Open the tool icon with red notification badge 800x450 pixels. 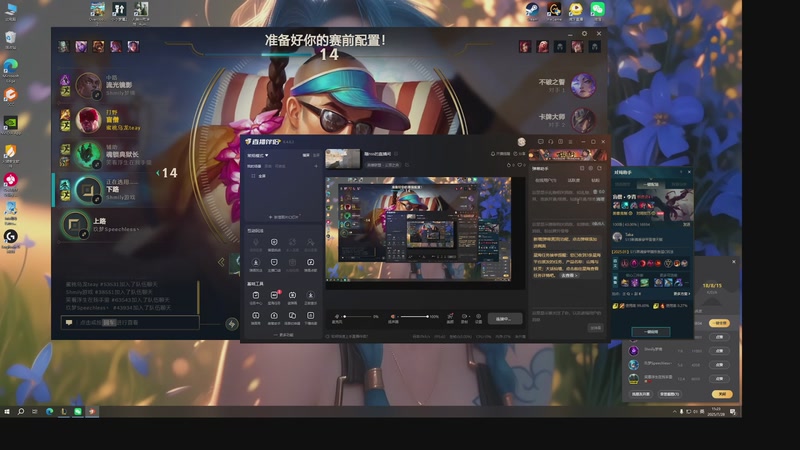(x=274, y=296)
